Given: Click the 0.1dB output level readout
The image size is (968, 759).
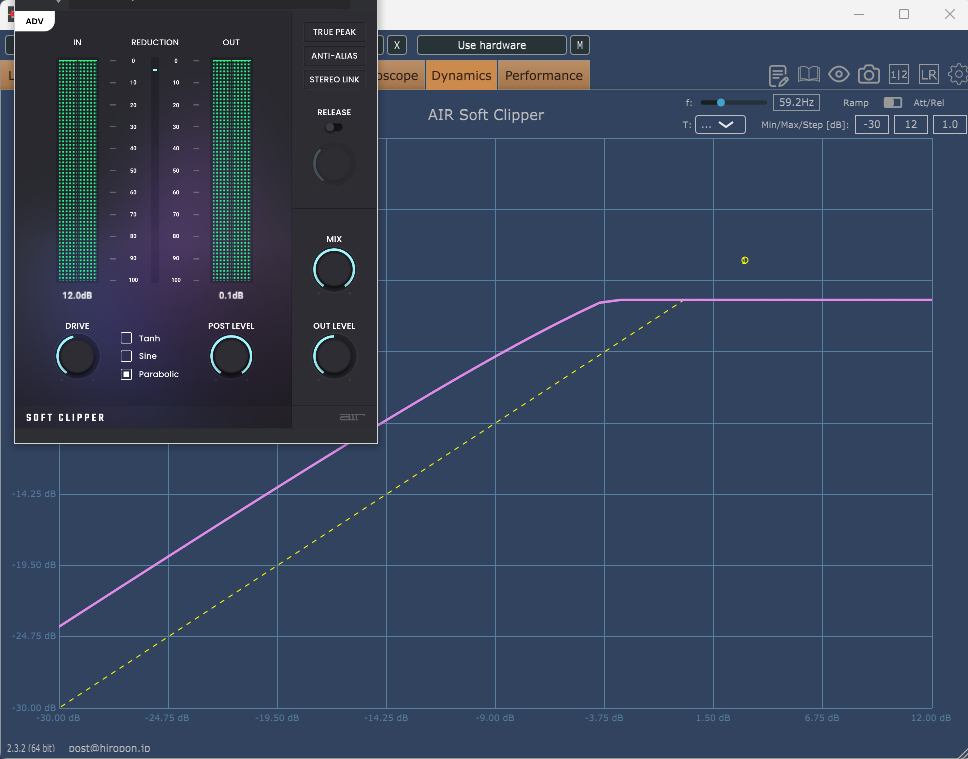Looking at the screenshot, I should point(231,295).
